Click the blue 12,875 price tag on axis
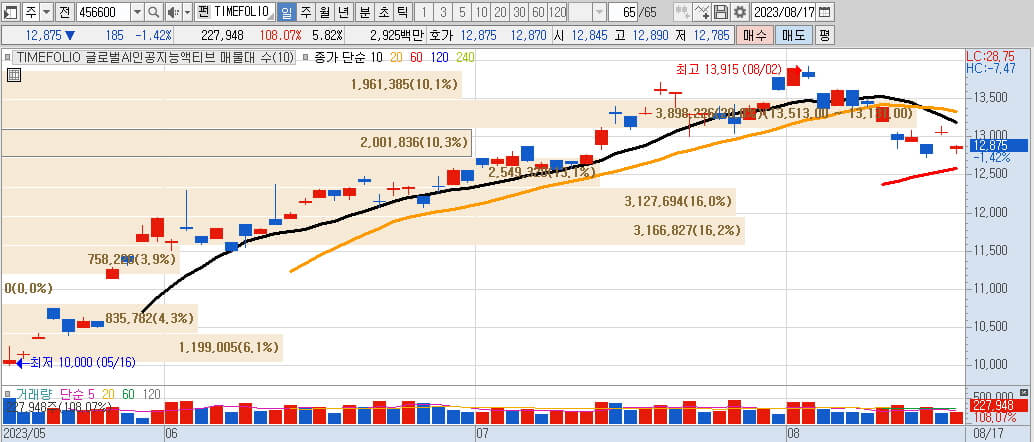 click(998, 146)
